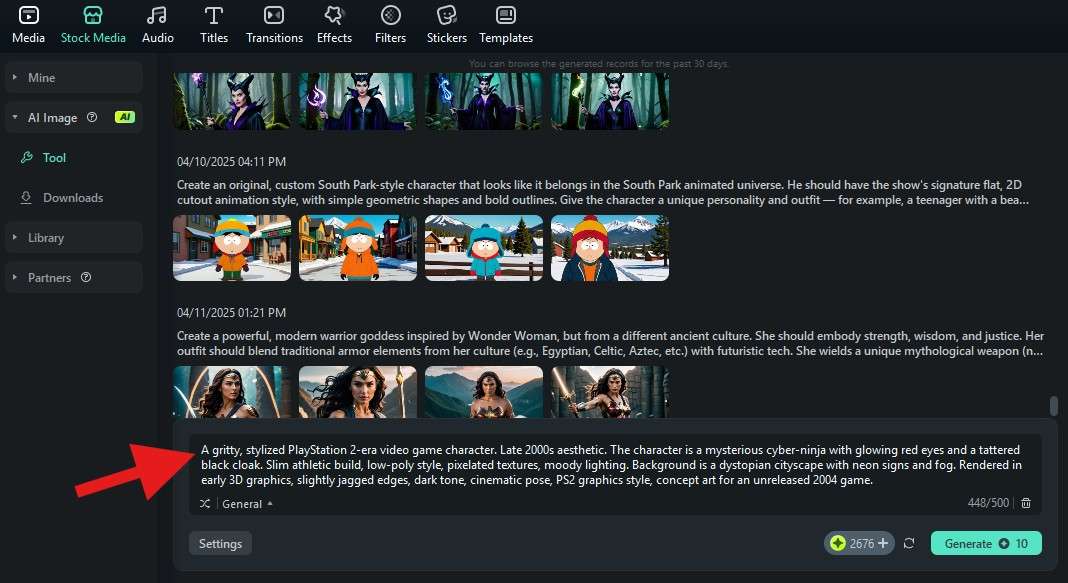Open South Park character in orange jacket thumbnail
Image resolution: width=1068 pixels, height=583 pixels.
point(358,248)
